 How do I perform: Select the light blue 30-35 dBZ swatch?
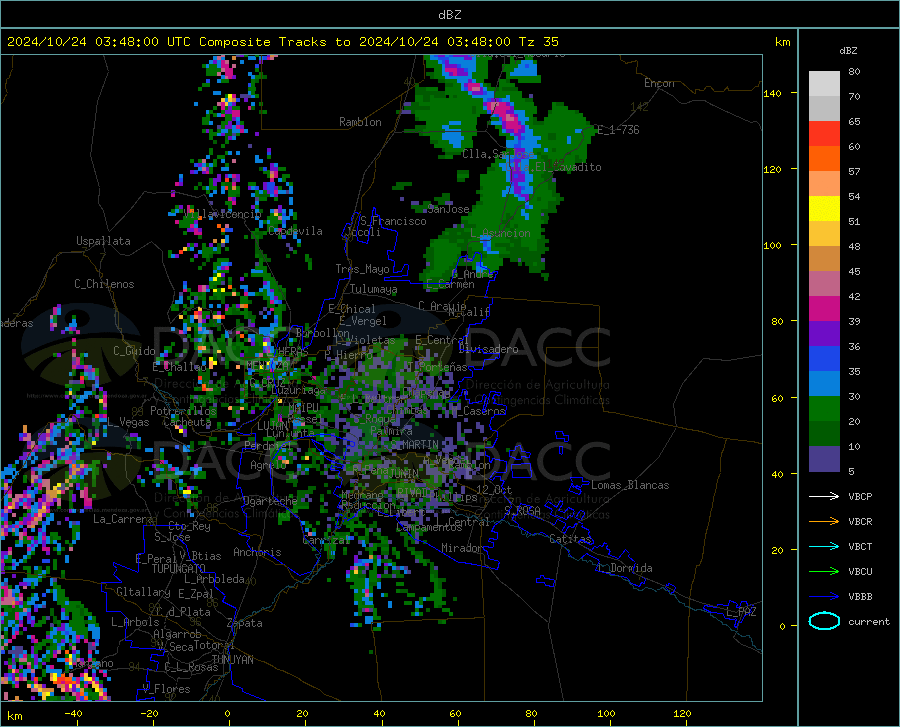824,384
